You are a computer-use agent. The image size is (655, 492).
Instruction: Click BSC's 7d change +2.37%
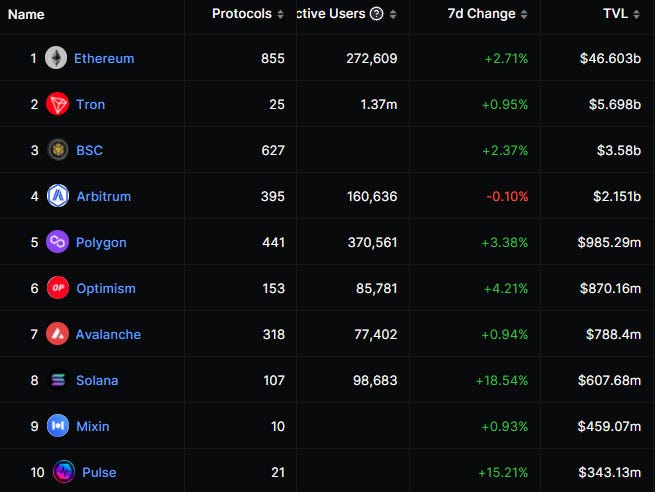click(505, 150)
